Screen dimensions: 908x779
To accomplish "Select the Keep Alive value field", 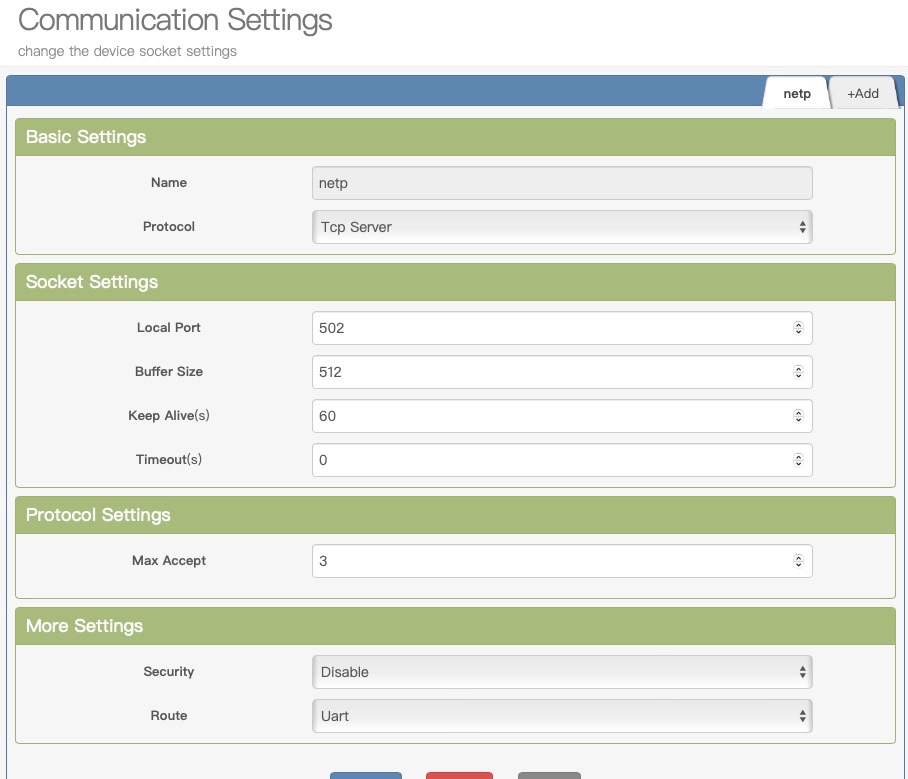I will 550,416.
